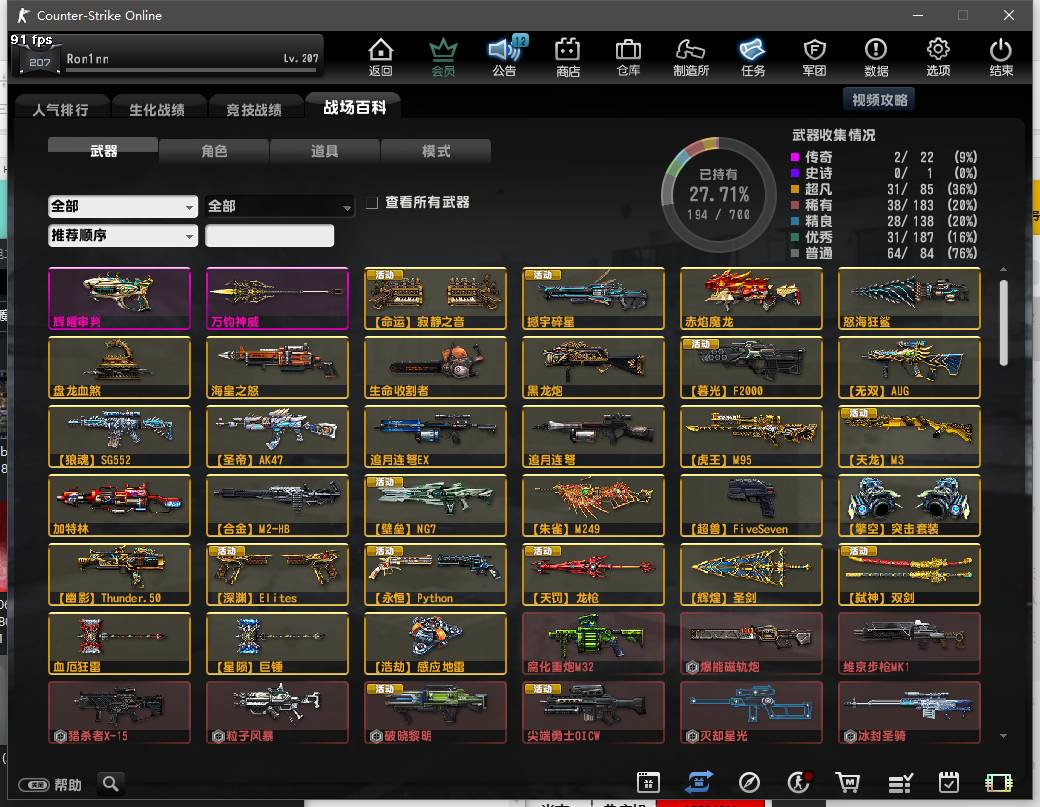Click the 帮助 help button

(50, 784)
